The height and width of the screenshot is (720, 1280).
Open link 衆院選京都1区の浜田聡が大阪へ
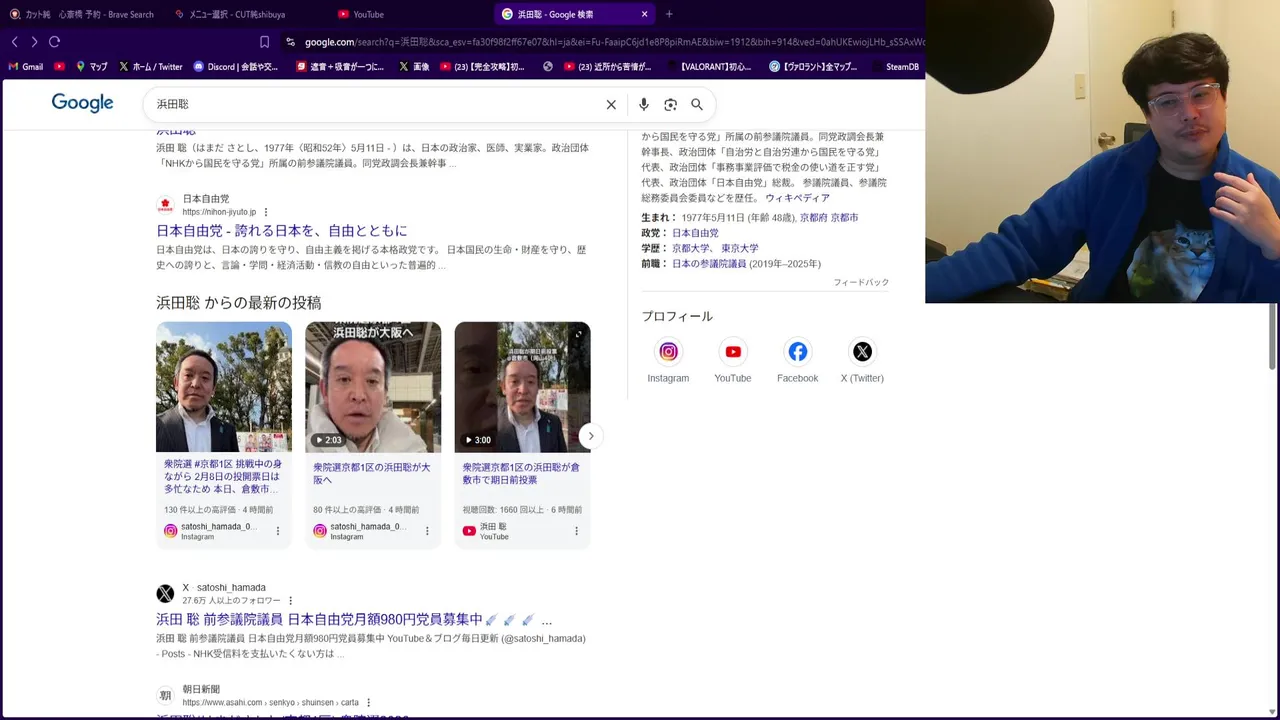click(x=371, y=473)
